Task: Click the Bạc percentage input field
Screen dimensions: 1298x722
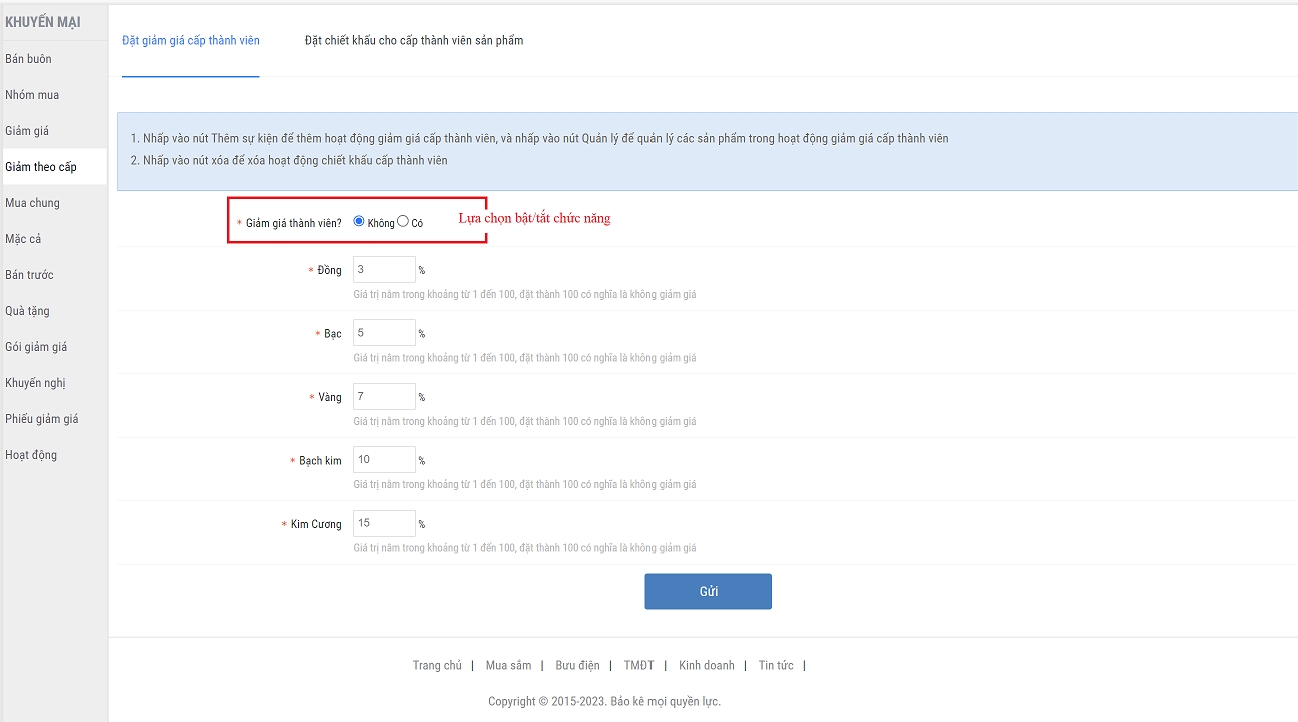Action: 384,333
